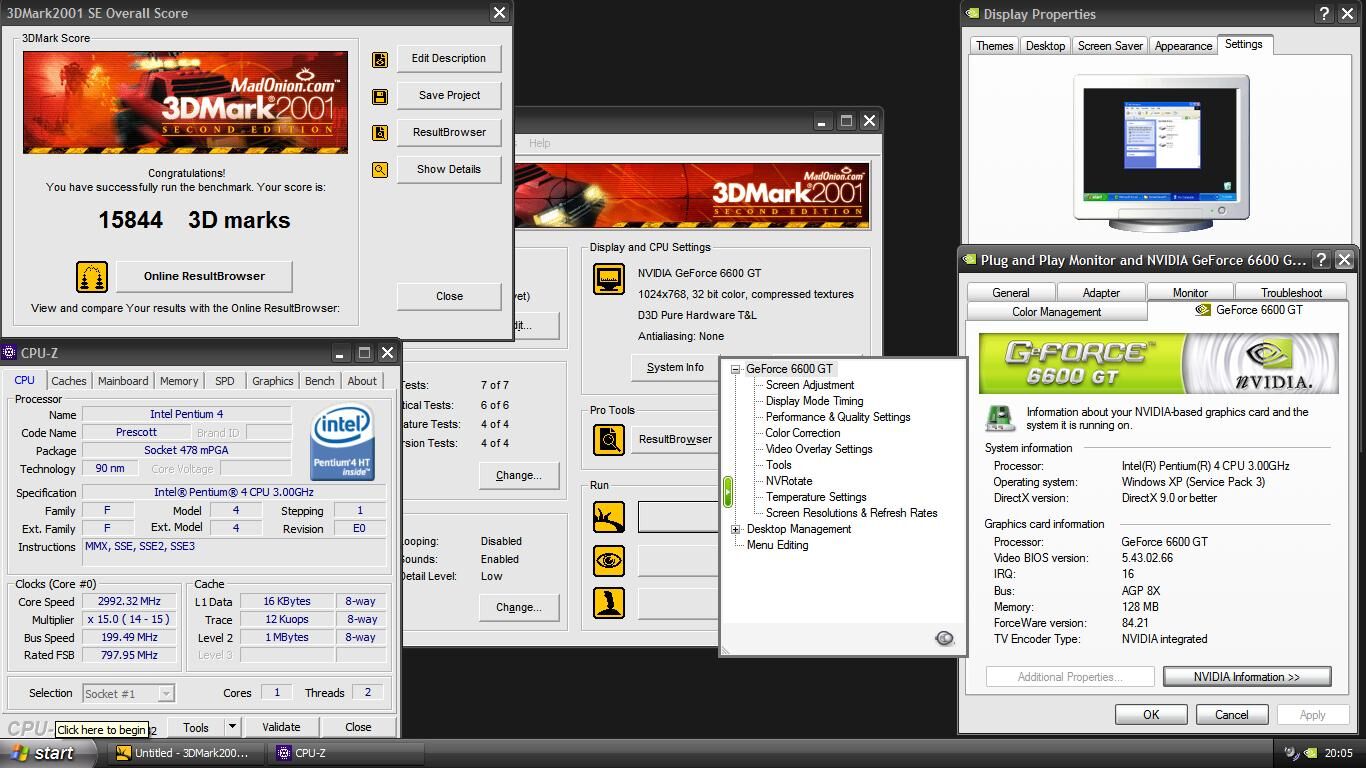
Task: Open the SPD tab in CPU-Z
Action: point(225,381)
